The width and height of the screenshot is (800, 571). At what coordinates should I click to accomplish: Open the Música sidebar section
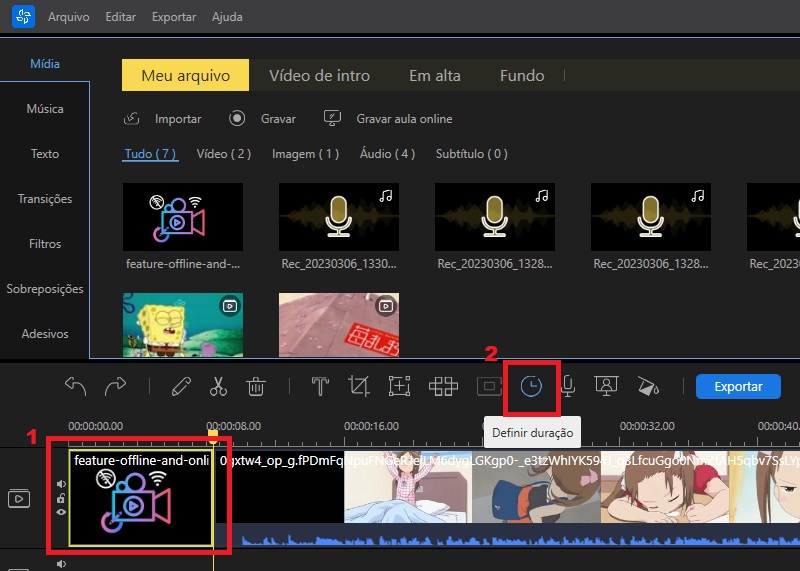[45, 109]
